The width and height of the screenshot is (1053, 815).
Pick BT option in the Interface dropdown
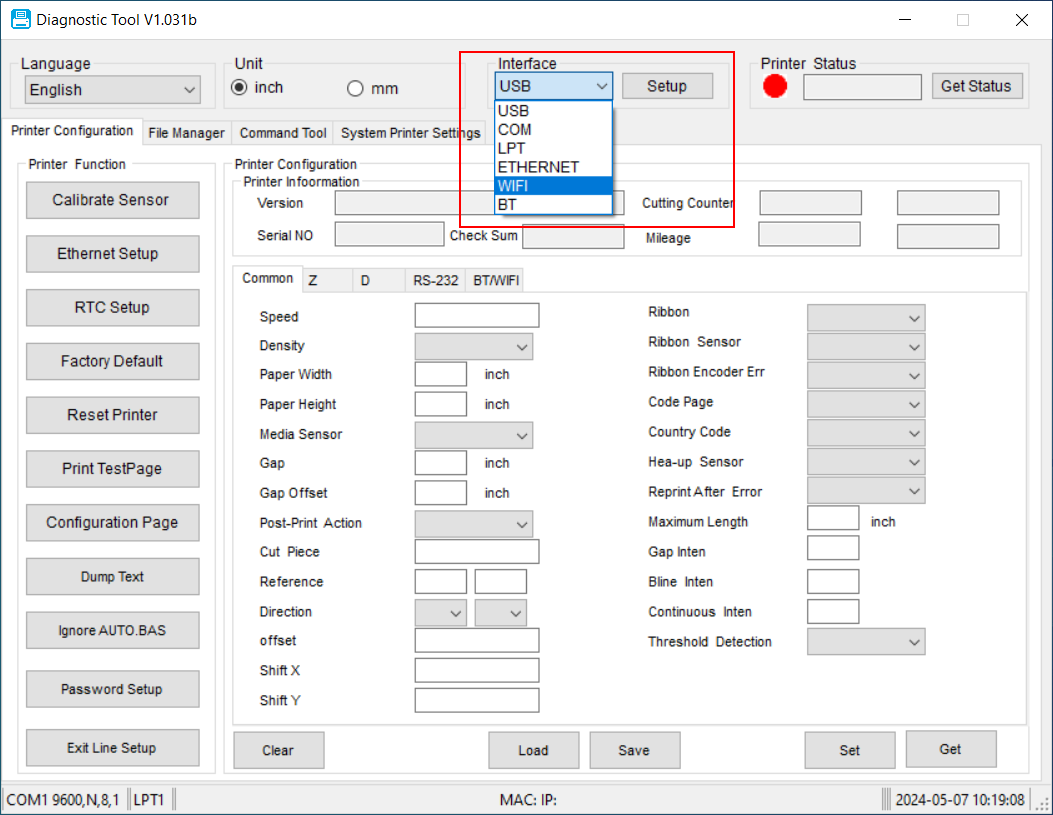[553, 204]
